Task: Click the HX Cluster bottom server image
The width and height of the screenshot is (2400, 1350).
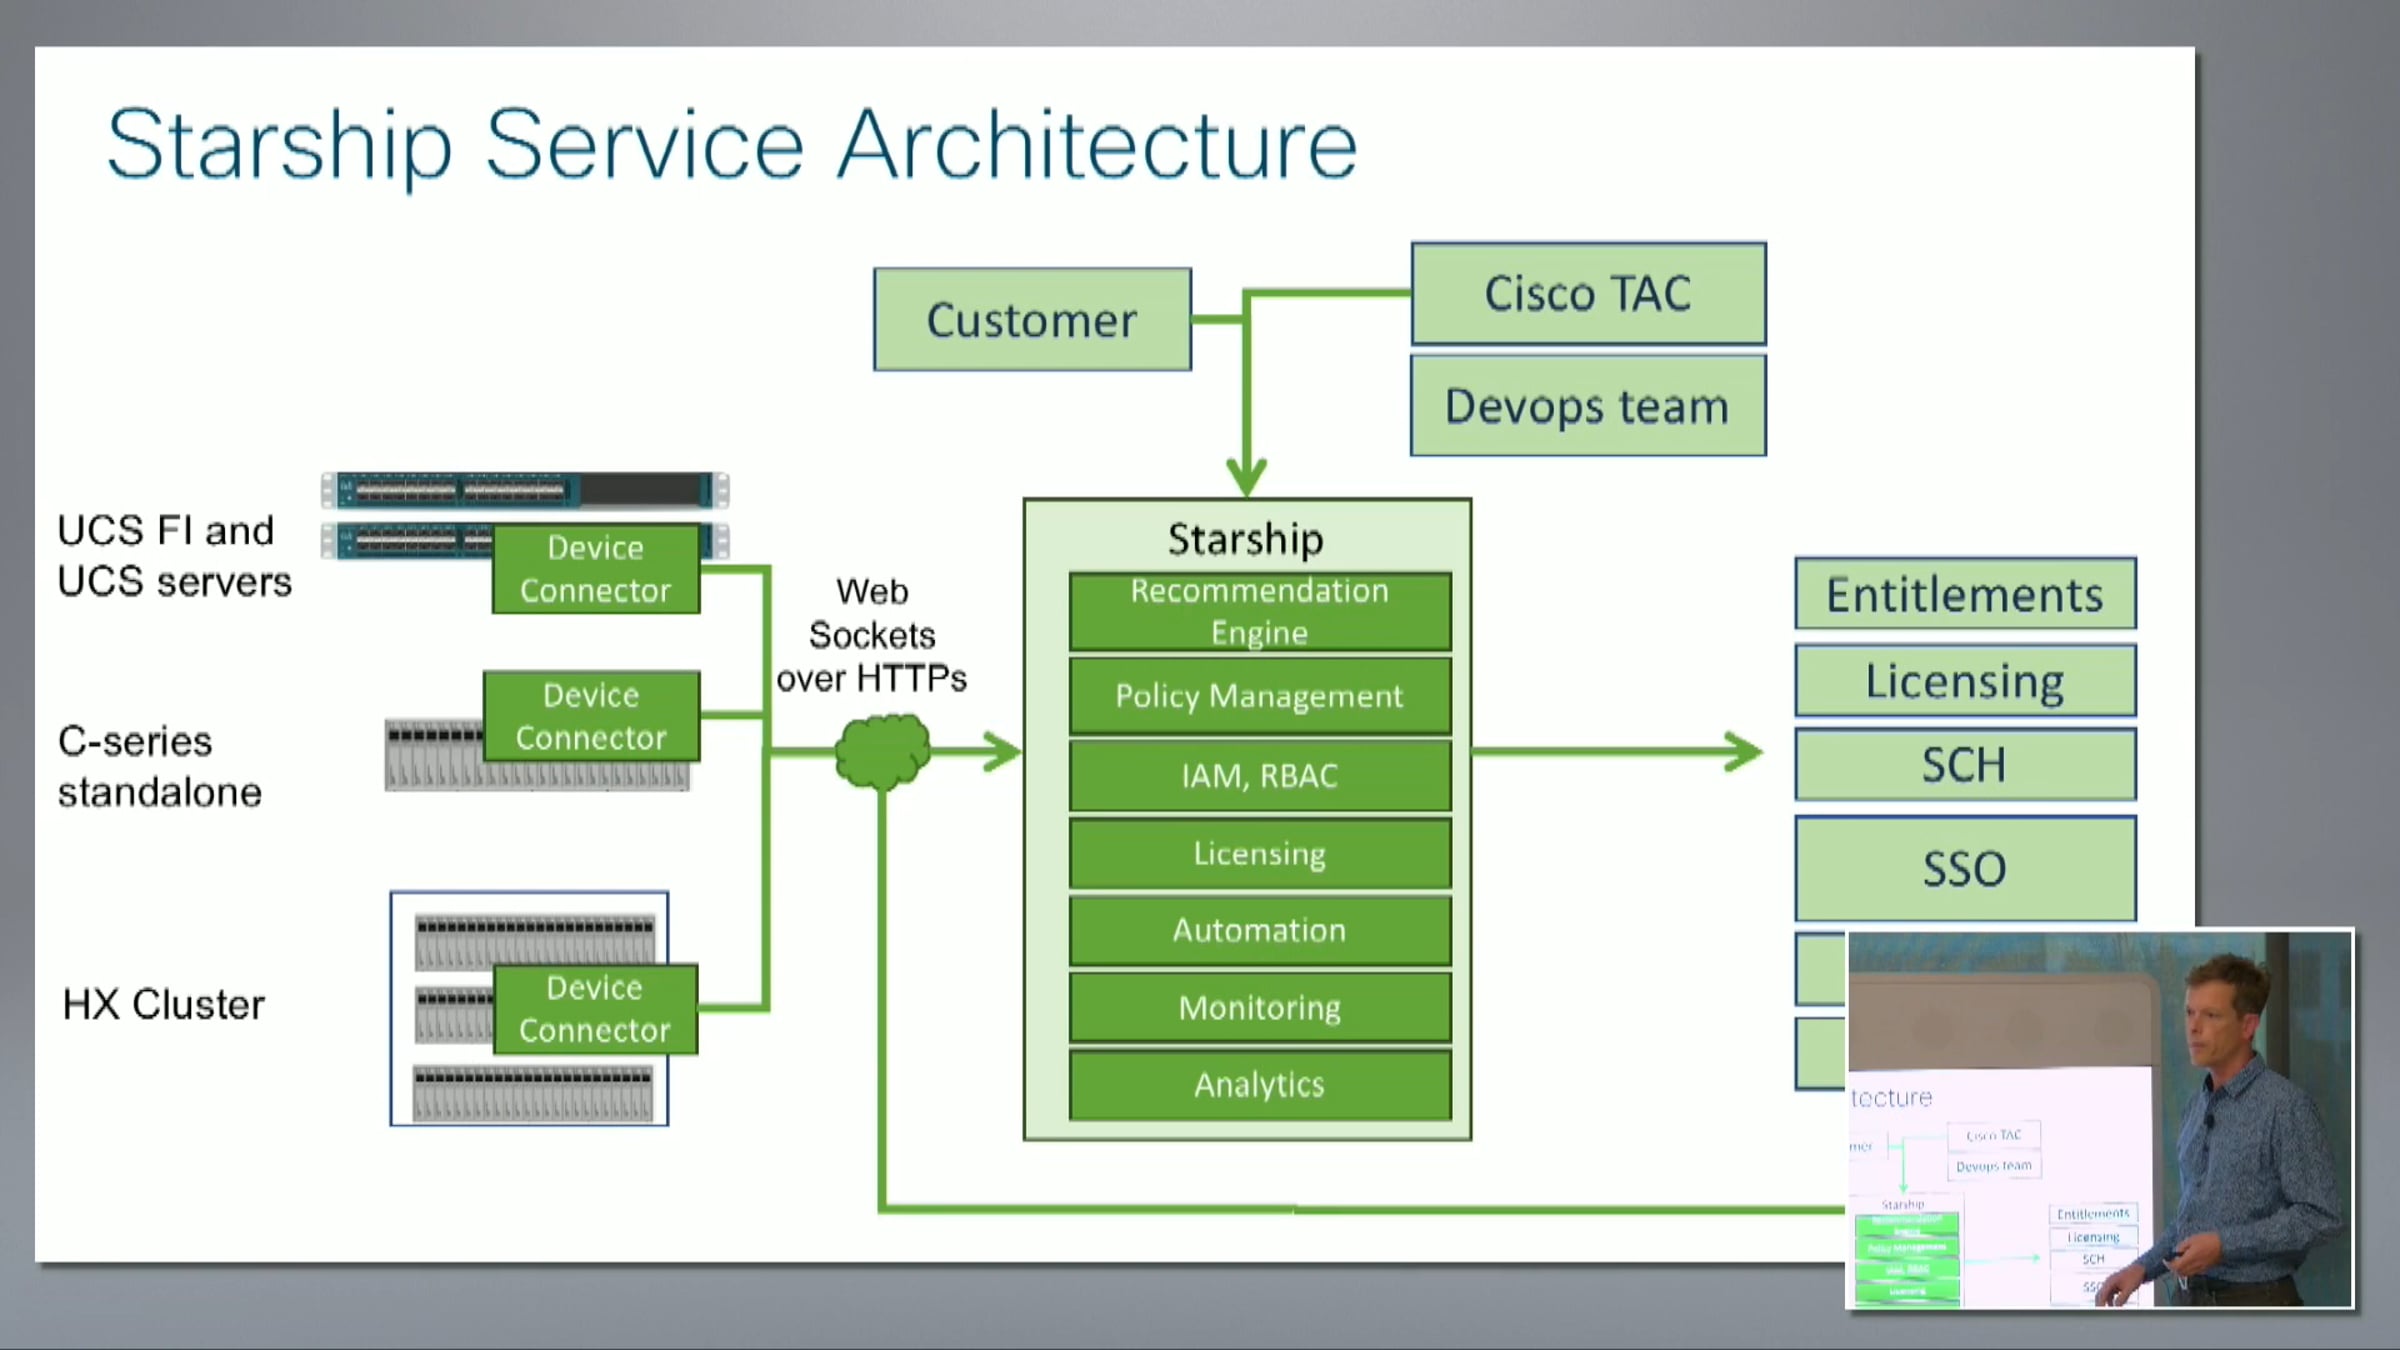Action: click(x=533, y=1093)
